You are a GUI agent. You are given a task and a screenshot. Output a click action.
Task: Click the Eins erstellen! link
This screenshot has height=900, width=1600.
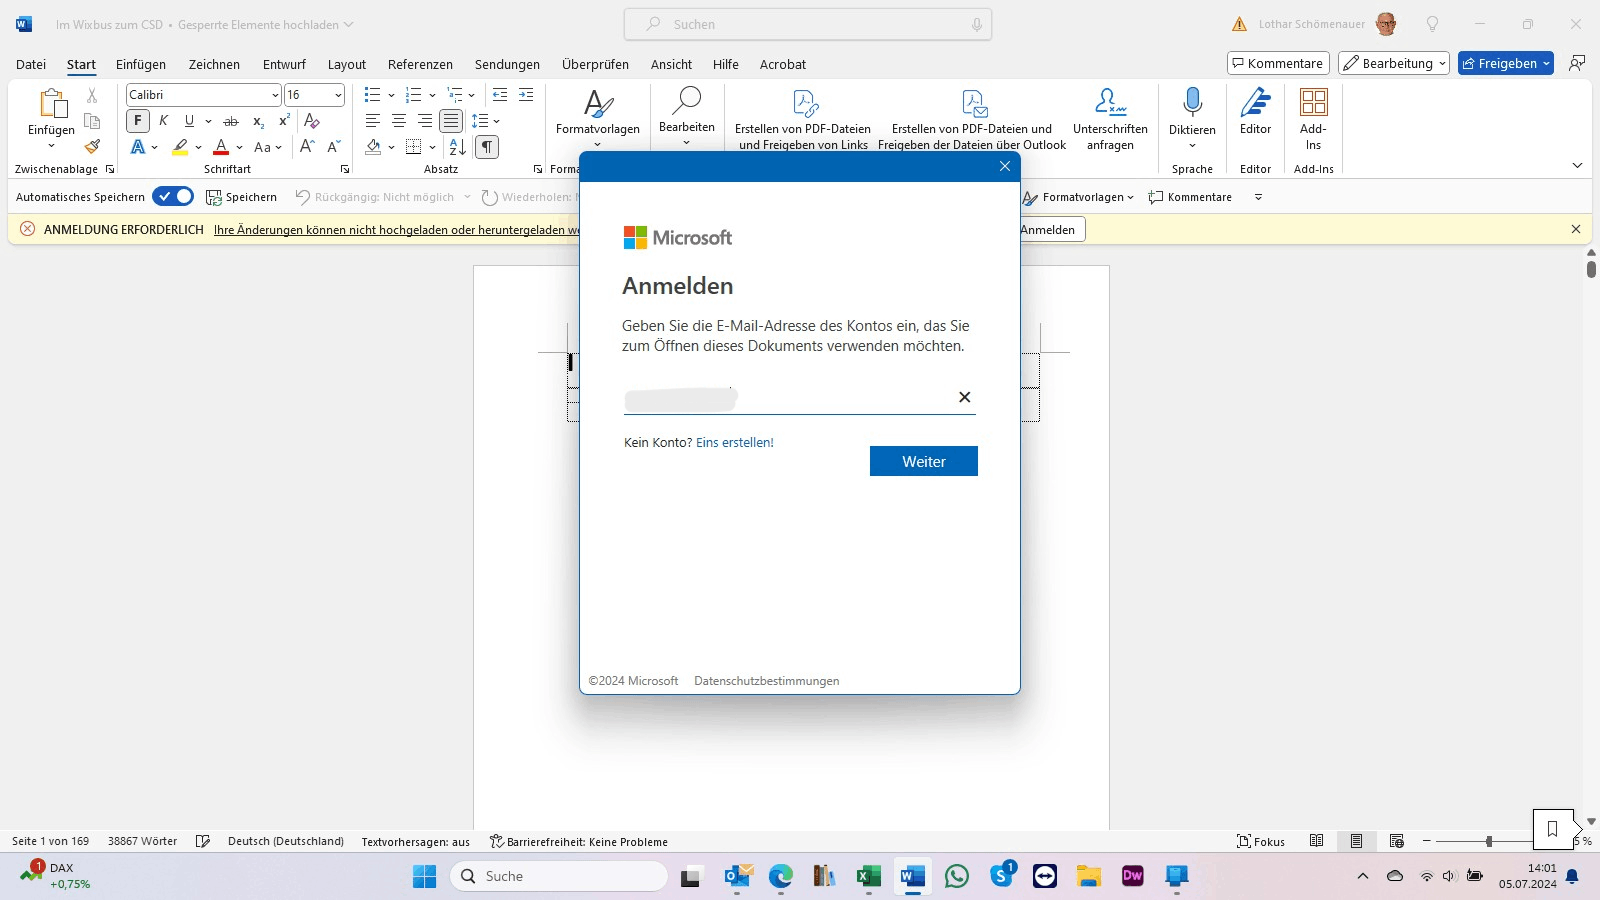point(735,442)
